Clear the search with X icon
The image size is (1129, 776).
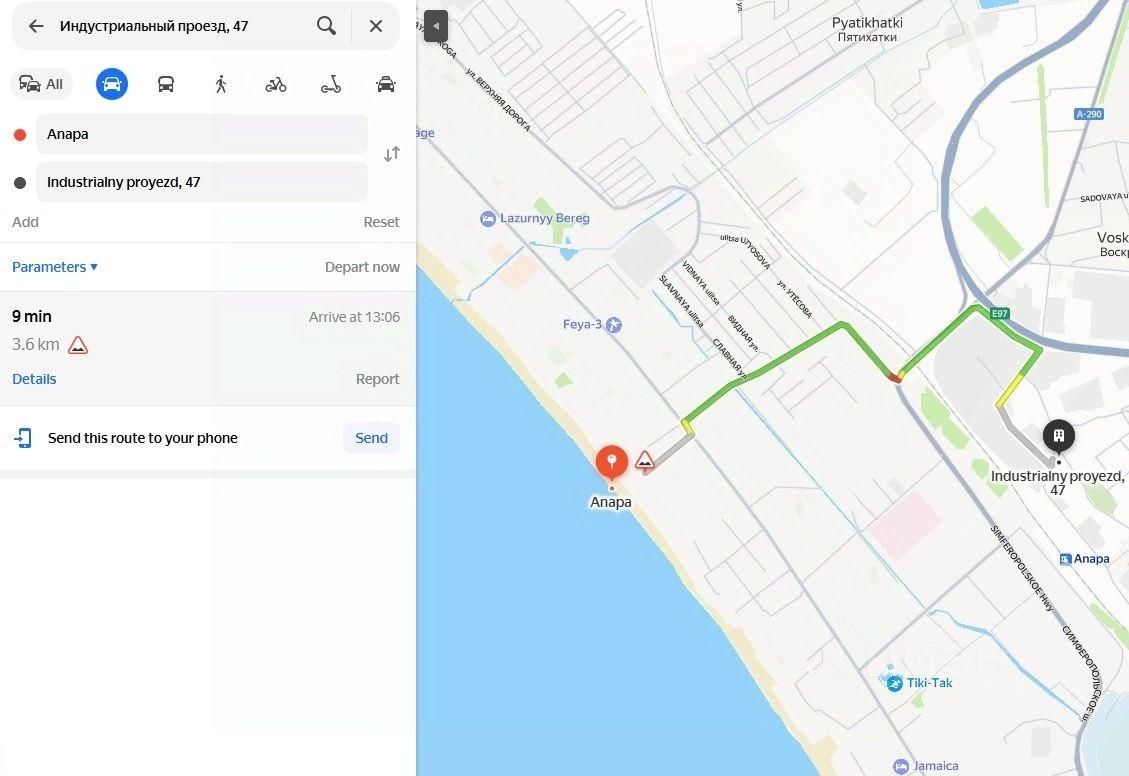tap(376, 26)
